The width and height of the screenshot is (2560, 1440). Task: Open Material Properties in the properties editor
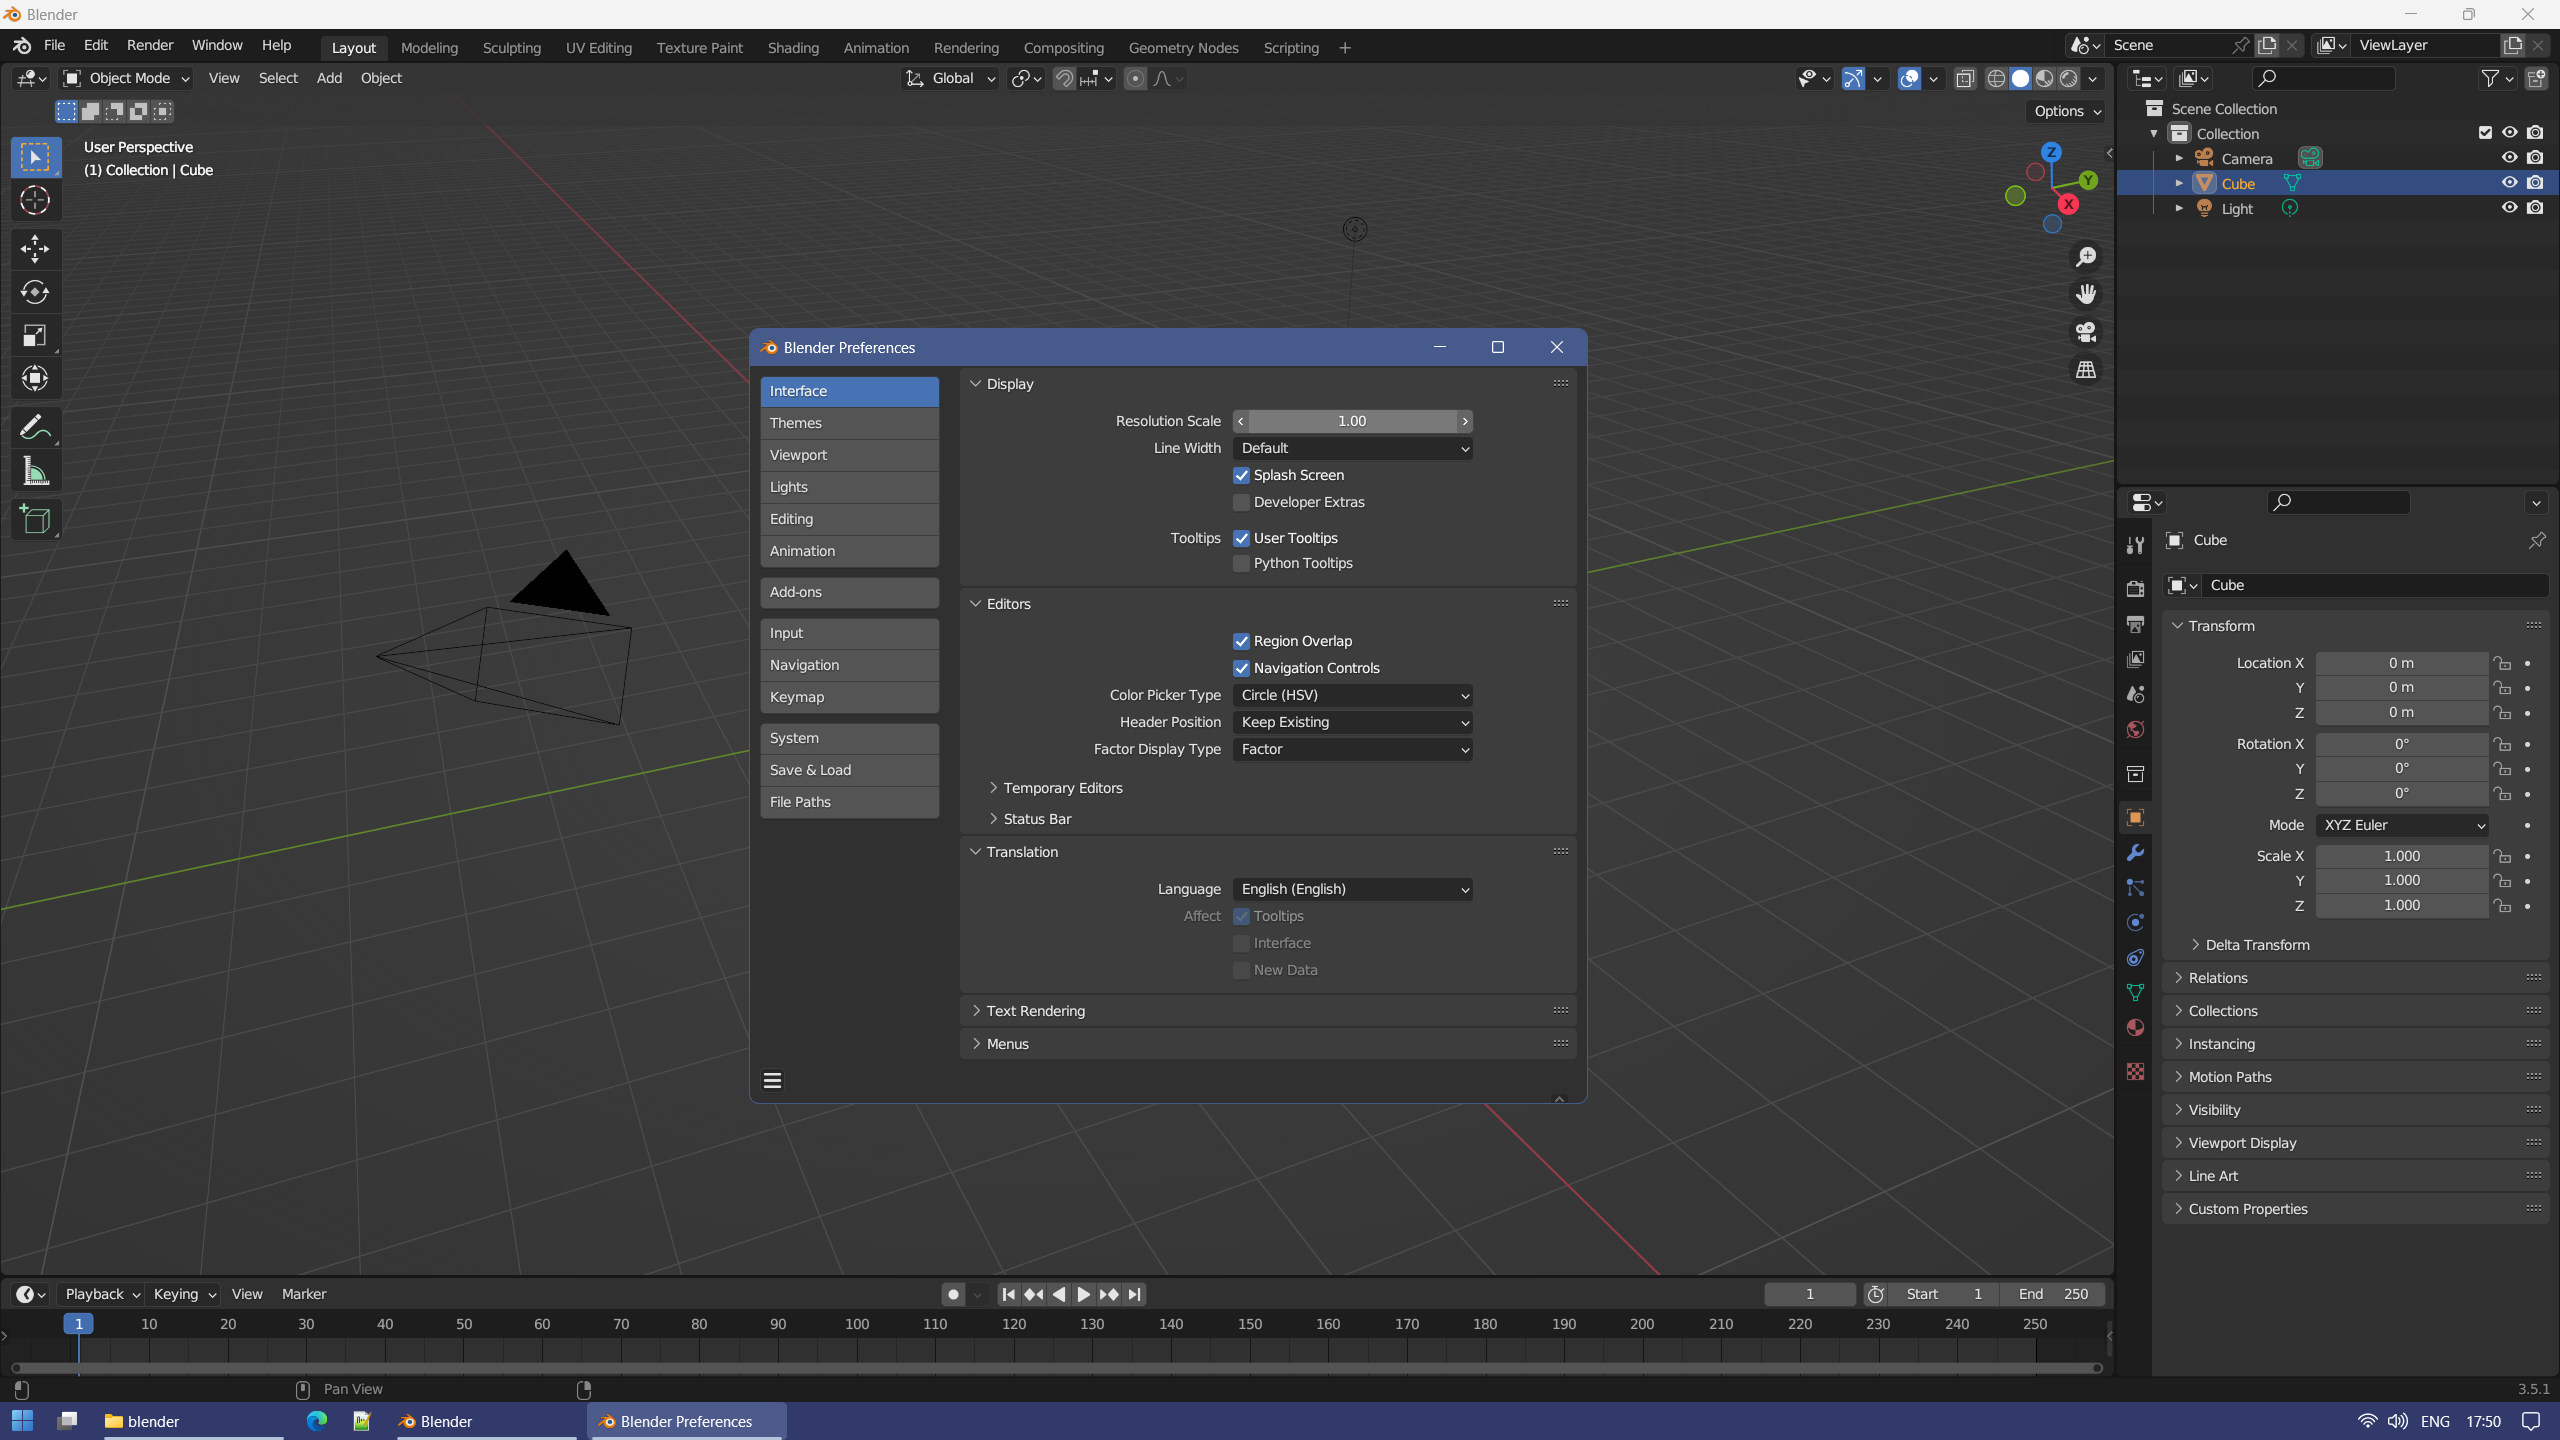tap(2135, 1027)
